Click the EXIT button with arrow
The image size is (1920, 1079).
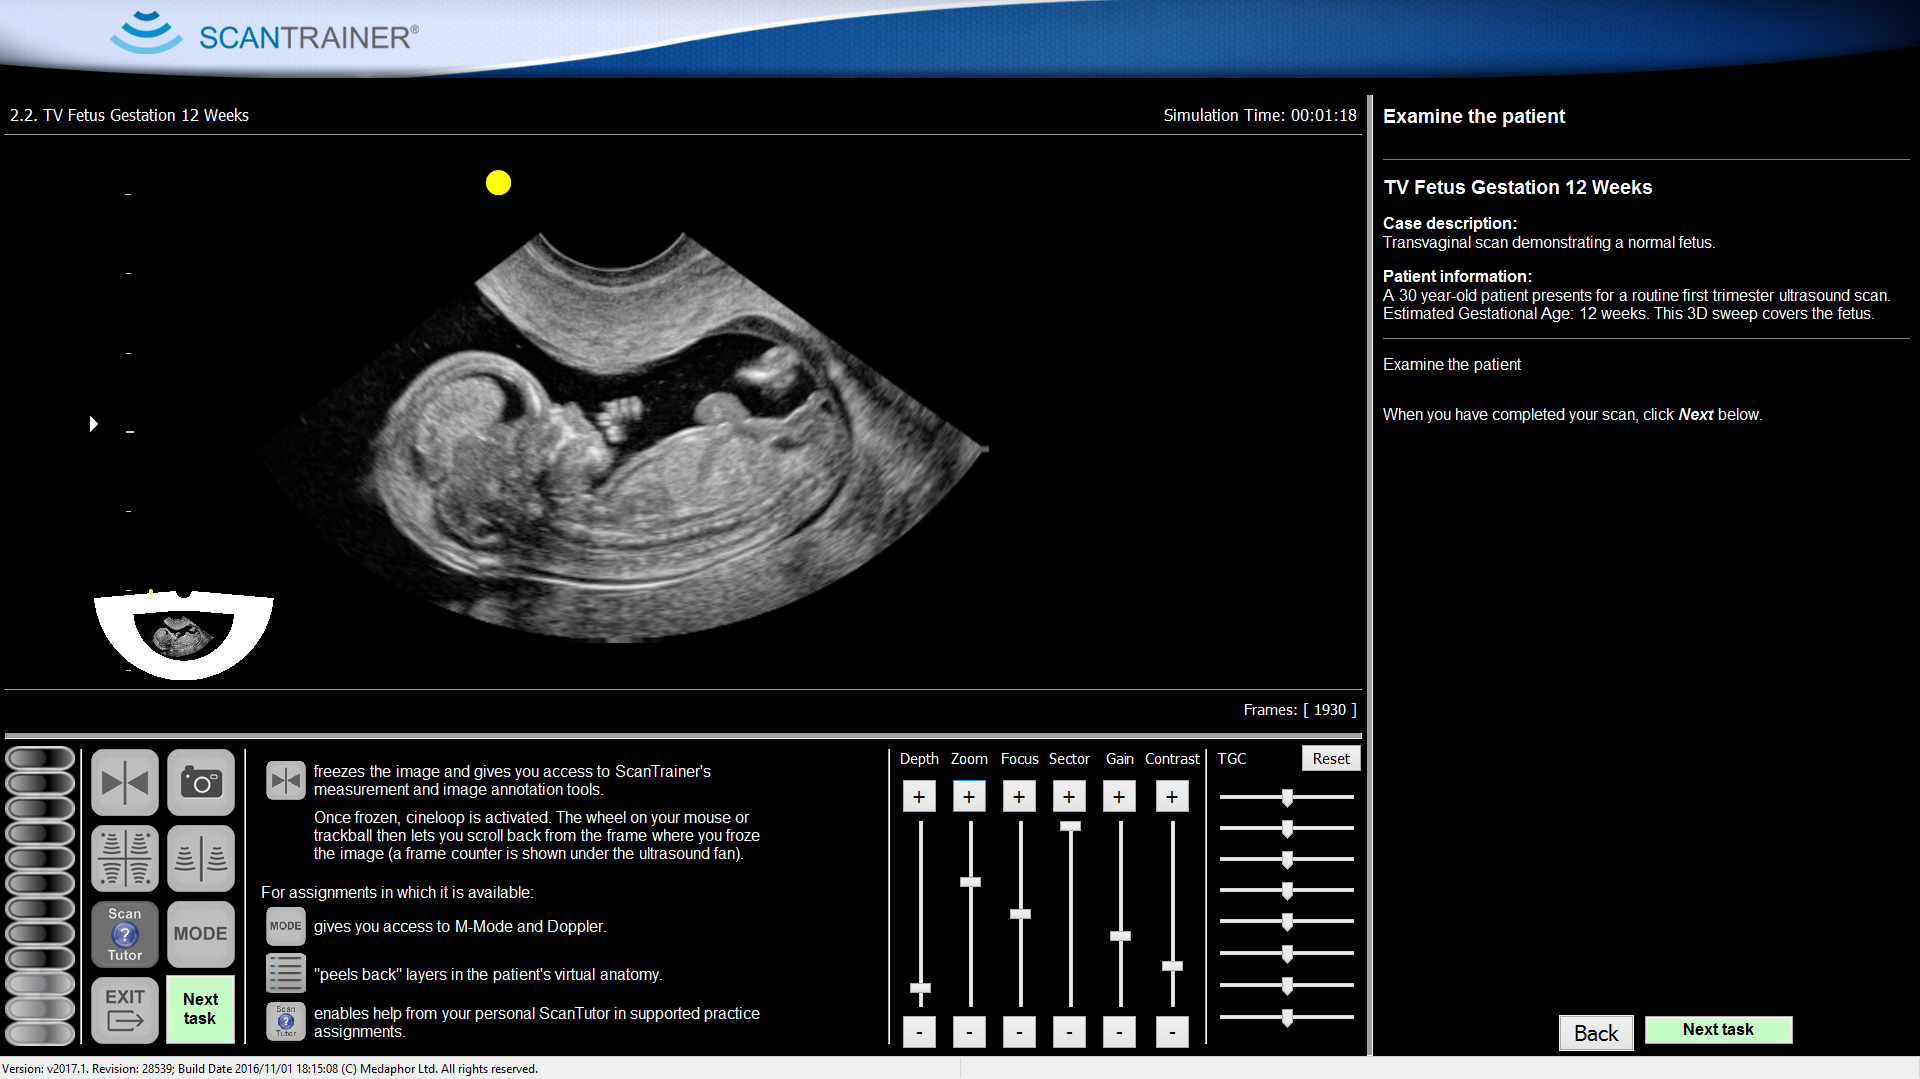[x=125, y=1009]
